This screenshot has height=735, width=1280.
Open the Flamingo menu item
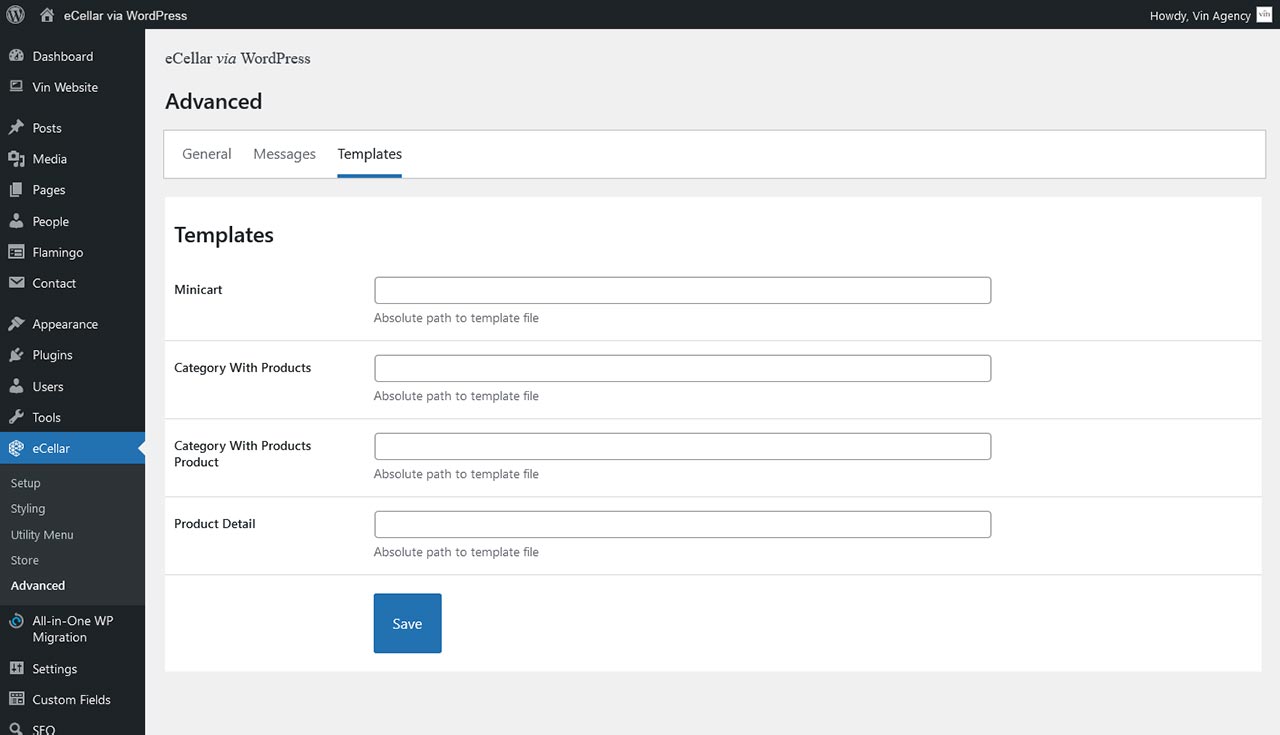click(x=57, y=252)
